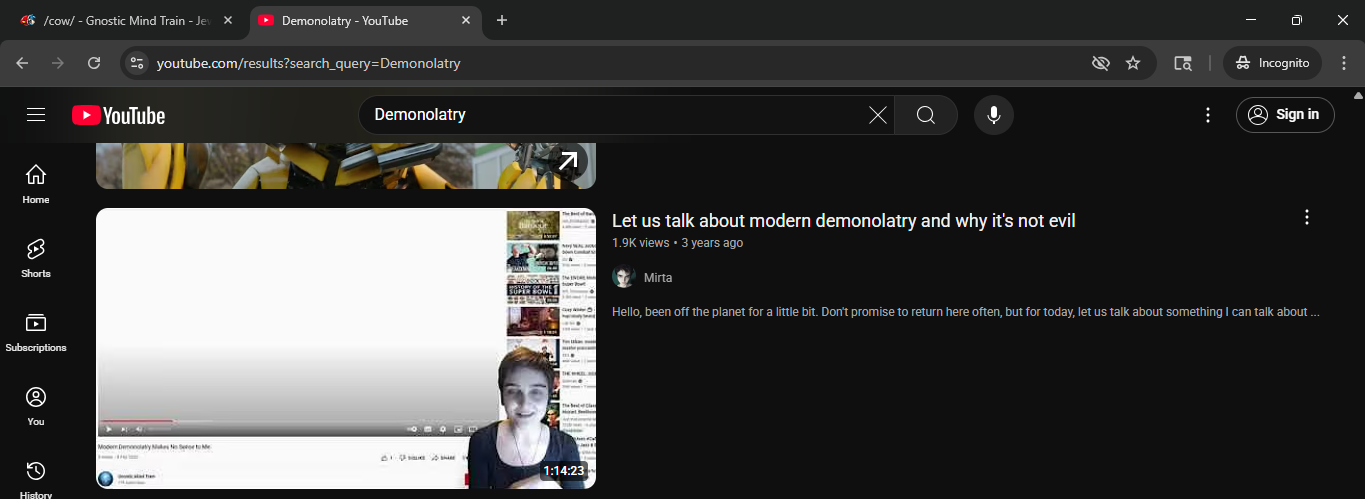Screen dimensions: 1365x499
Task: Close the /cow/ Gnostic Mind Train tab
Action: (228, 20)
